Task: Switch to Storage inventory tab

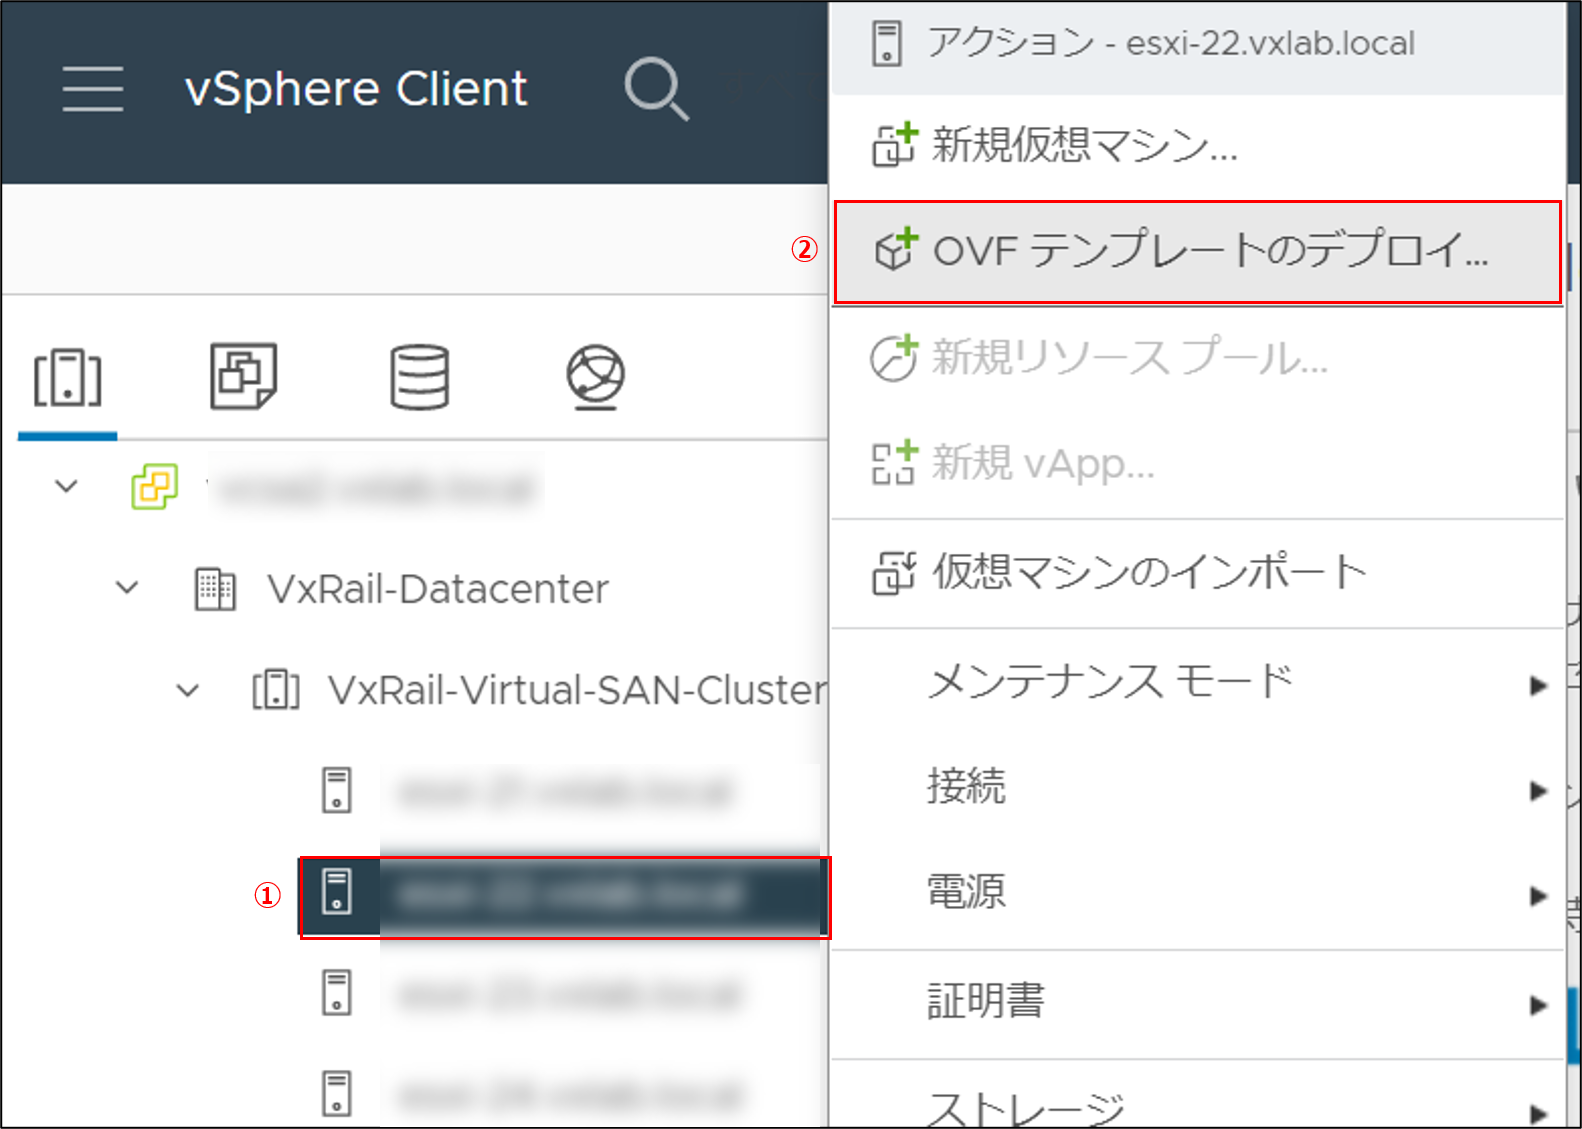Action: 419,377
